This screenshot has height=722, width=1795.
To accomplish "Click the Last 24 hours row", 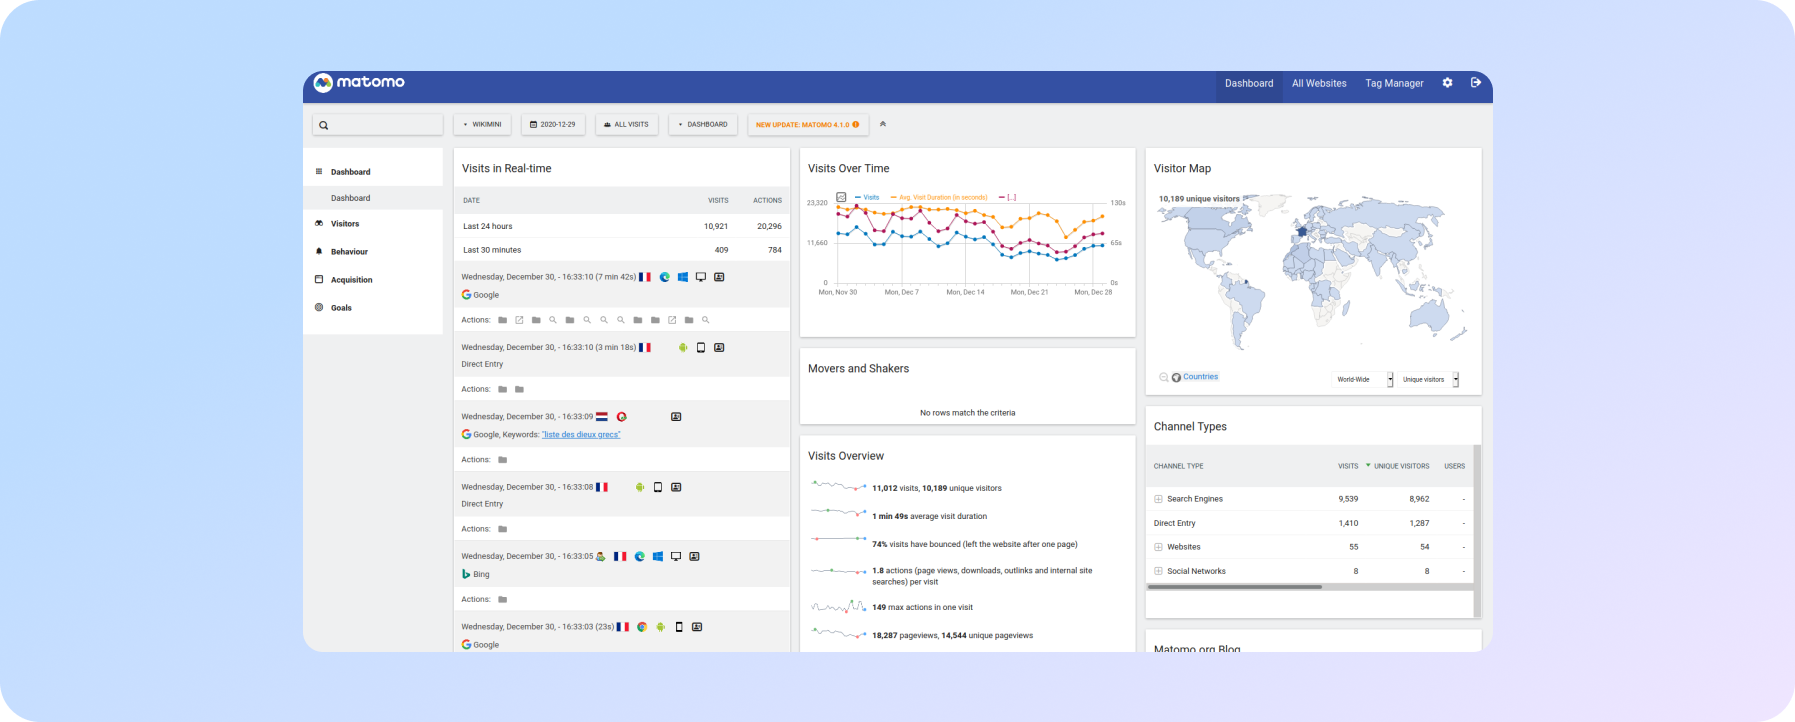I will 622,226.
